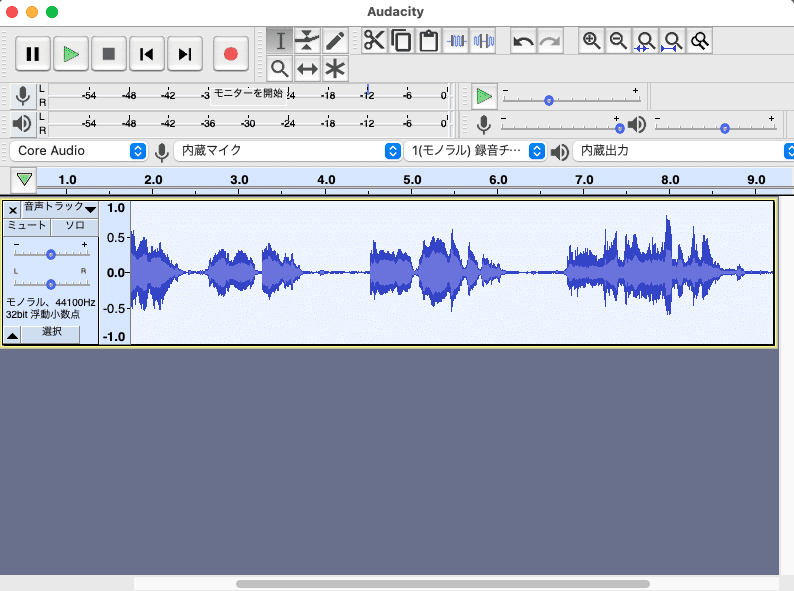794x591 pixels.
Task: Select the Multi-tool asterisk icon
Action: 335,68
